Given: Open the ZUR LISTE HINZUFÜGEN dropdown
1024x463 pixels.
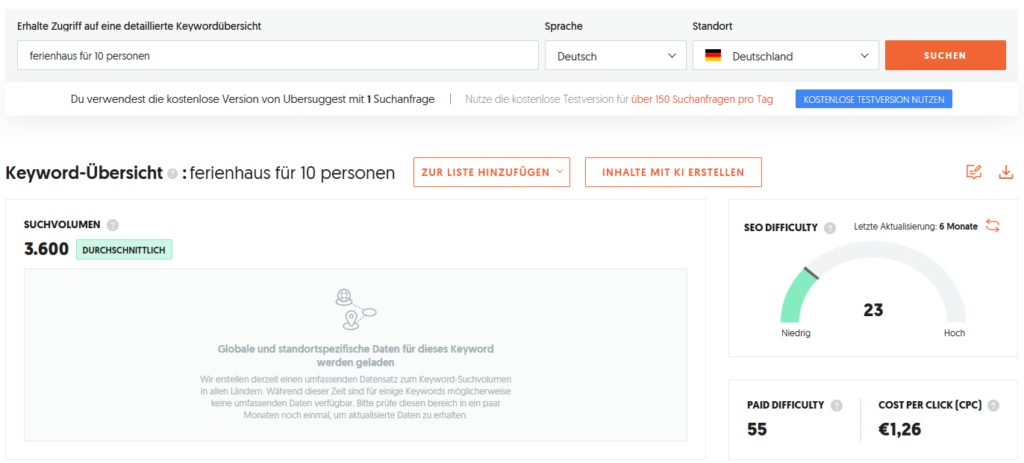Looking at the screenshot, I should 492,172.
